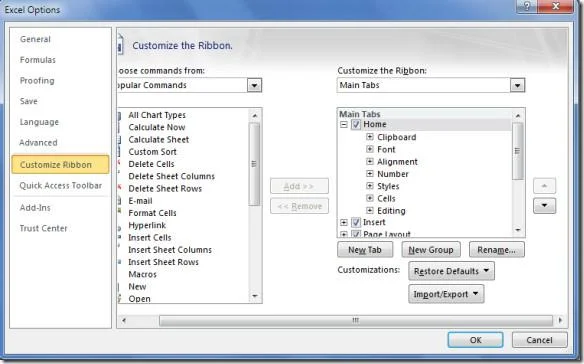Open the Formulas options category
This screenshot has width=584, height=364.
[38, 60]
